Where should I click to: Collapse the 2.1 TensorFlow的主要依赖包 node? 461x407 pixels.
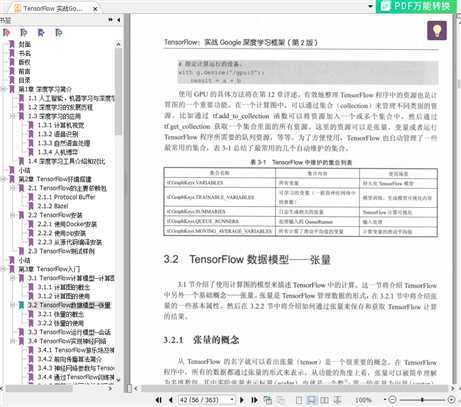pyautogui.click(x=13, y=188)
